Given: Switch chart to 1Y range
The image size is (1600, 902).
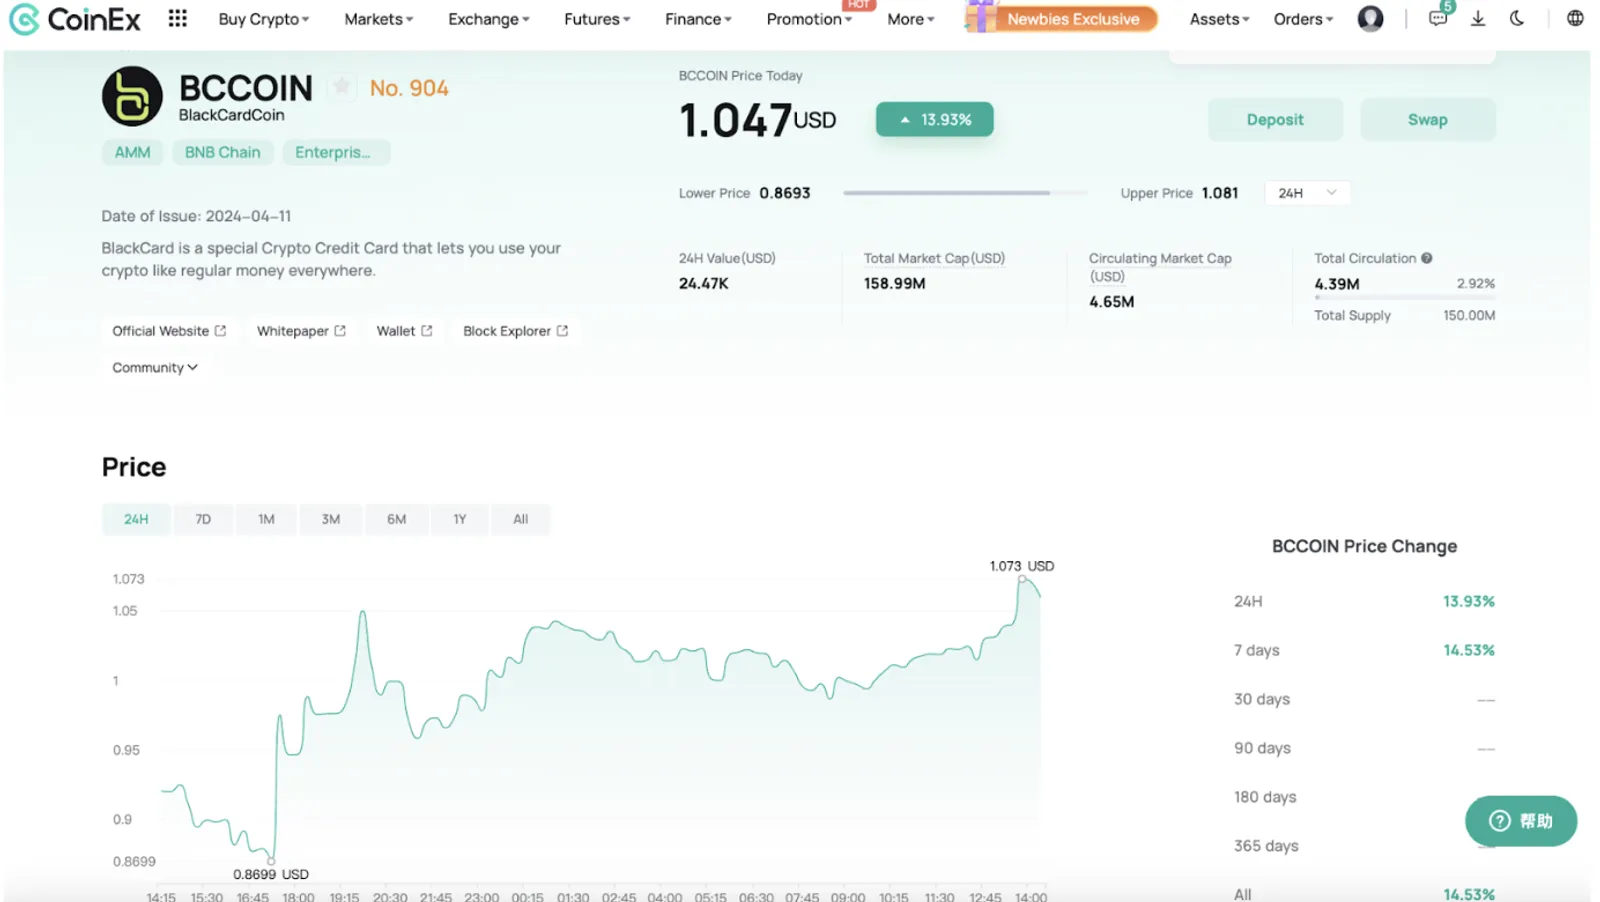Looking at the screenshot, I should (x=460, y=519).
